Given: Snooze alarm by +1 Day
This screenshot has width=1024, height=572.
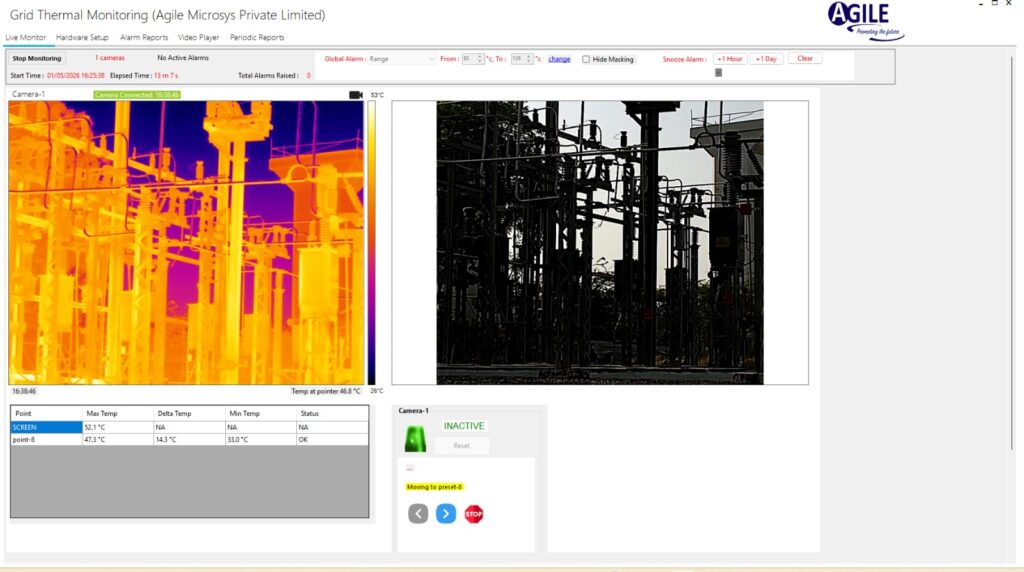Looking at the screenshot, I should (x=766, y=59).
